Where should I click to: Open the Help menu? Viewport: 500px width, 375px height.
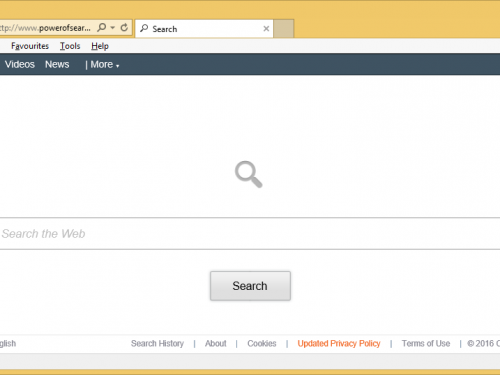(100, 46)
